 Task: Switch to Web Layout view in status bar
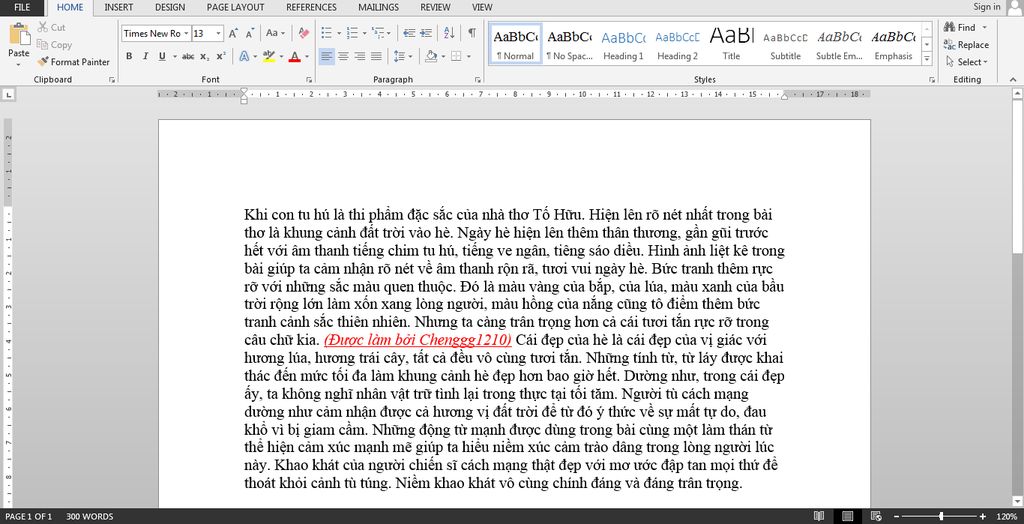876,516
